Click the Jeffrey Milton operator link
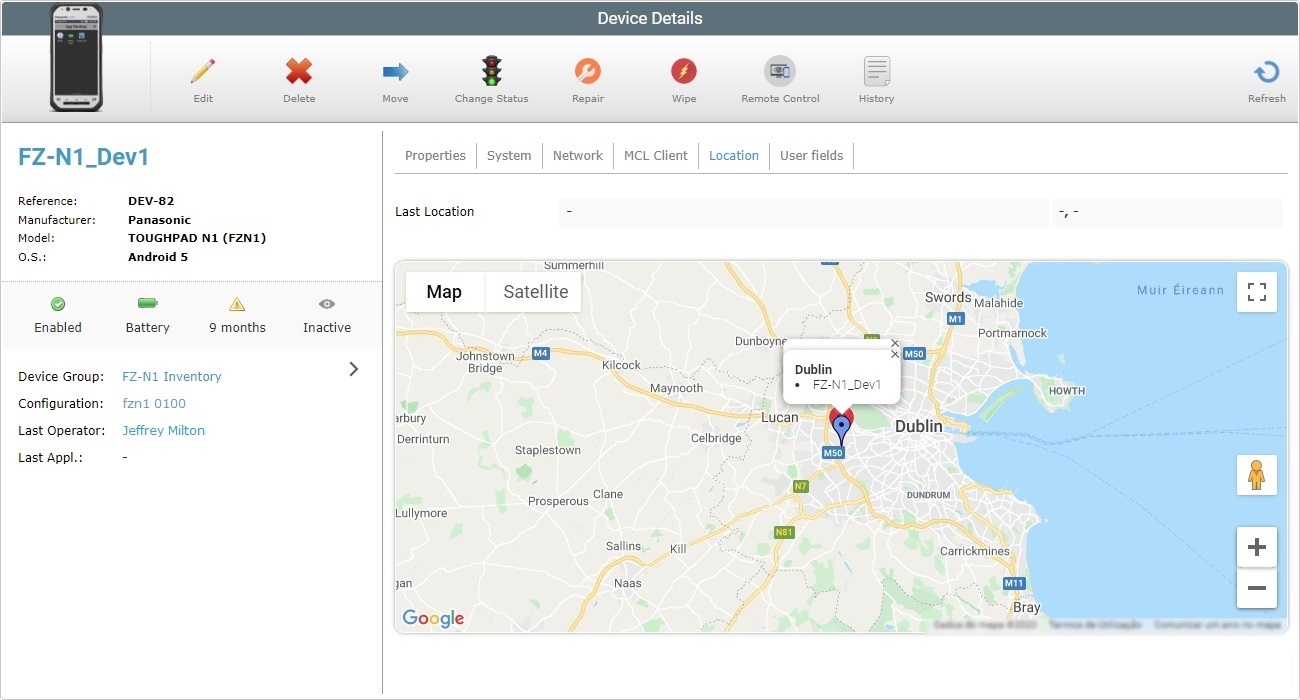Viewport: 1300px width, 700px height. [x=163, y=431]
